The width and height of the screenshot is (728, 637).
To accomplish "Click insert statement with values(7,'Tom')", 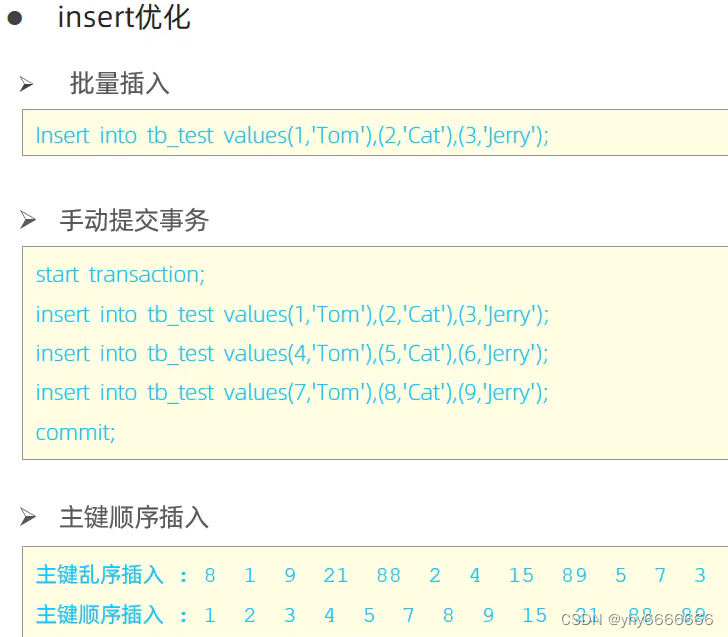I will coord(292,393).
